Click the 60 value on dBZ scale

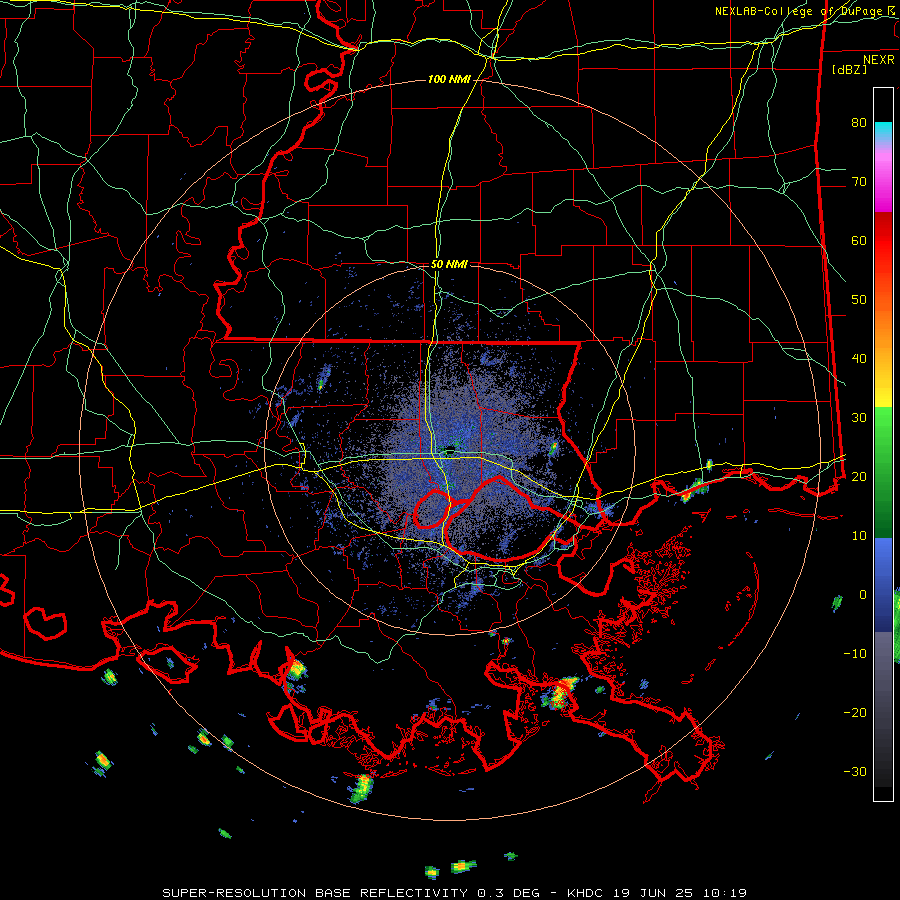point(859,240)
